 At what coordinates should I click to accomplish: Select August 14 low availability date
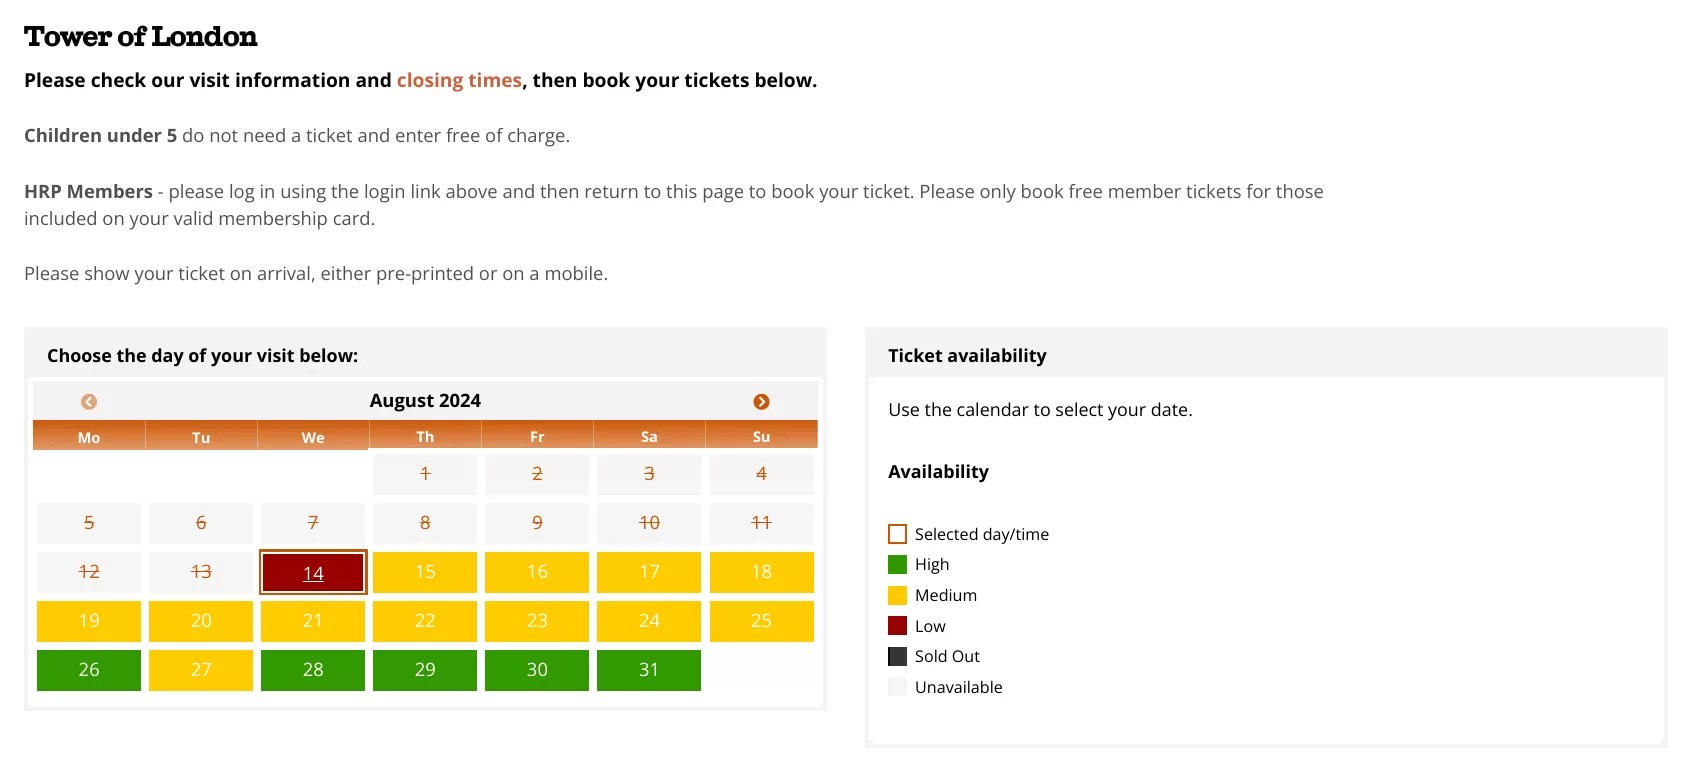pyautogui.click(x=313, y=572)
